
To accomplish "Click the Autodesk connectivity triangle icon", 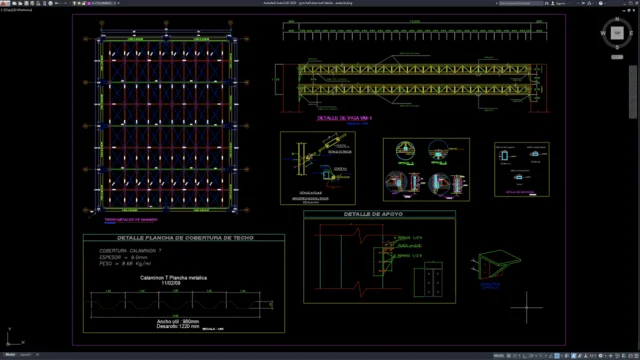I will [x=589, y=3].
